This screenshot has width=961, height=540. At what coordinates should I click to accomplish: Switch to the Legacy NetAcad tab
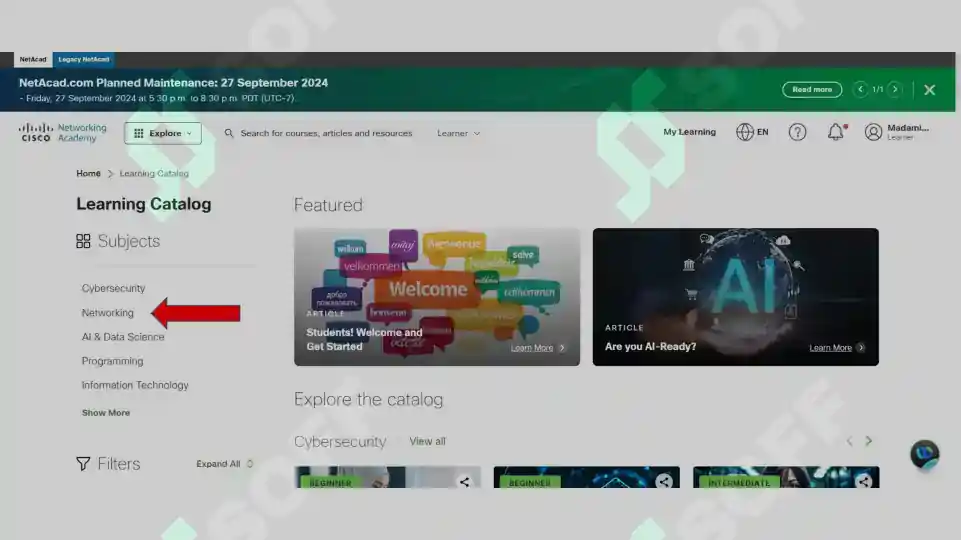84,59
